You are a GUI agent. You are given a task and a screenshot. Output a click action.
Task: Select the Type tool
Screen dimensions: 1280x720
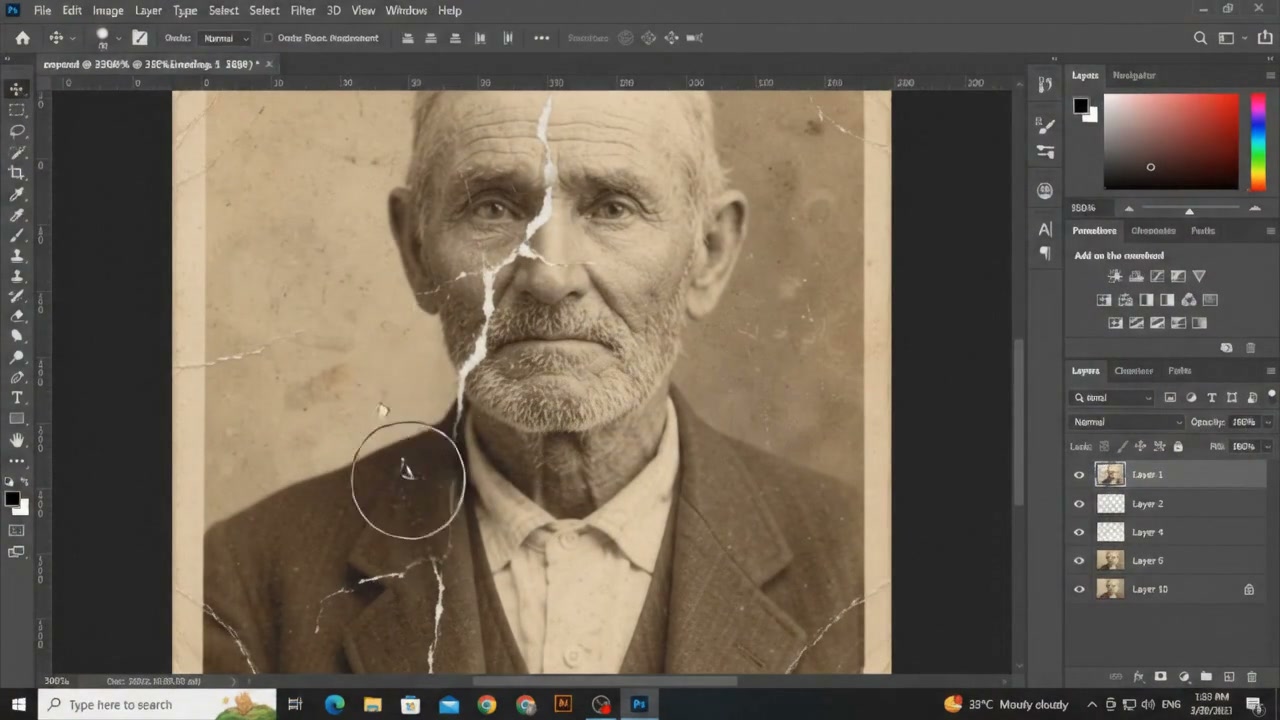tap(17, 398)
